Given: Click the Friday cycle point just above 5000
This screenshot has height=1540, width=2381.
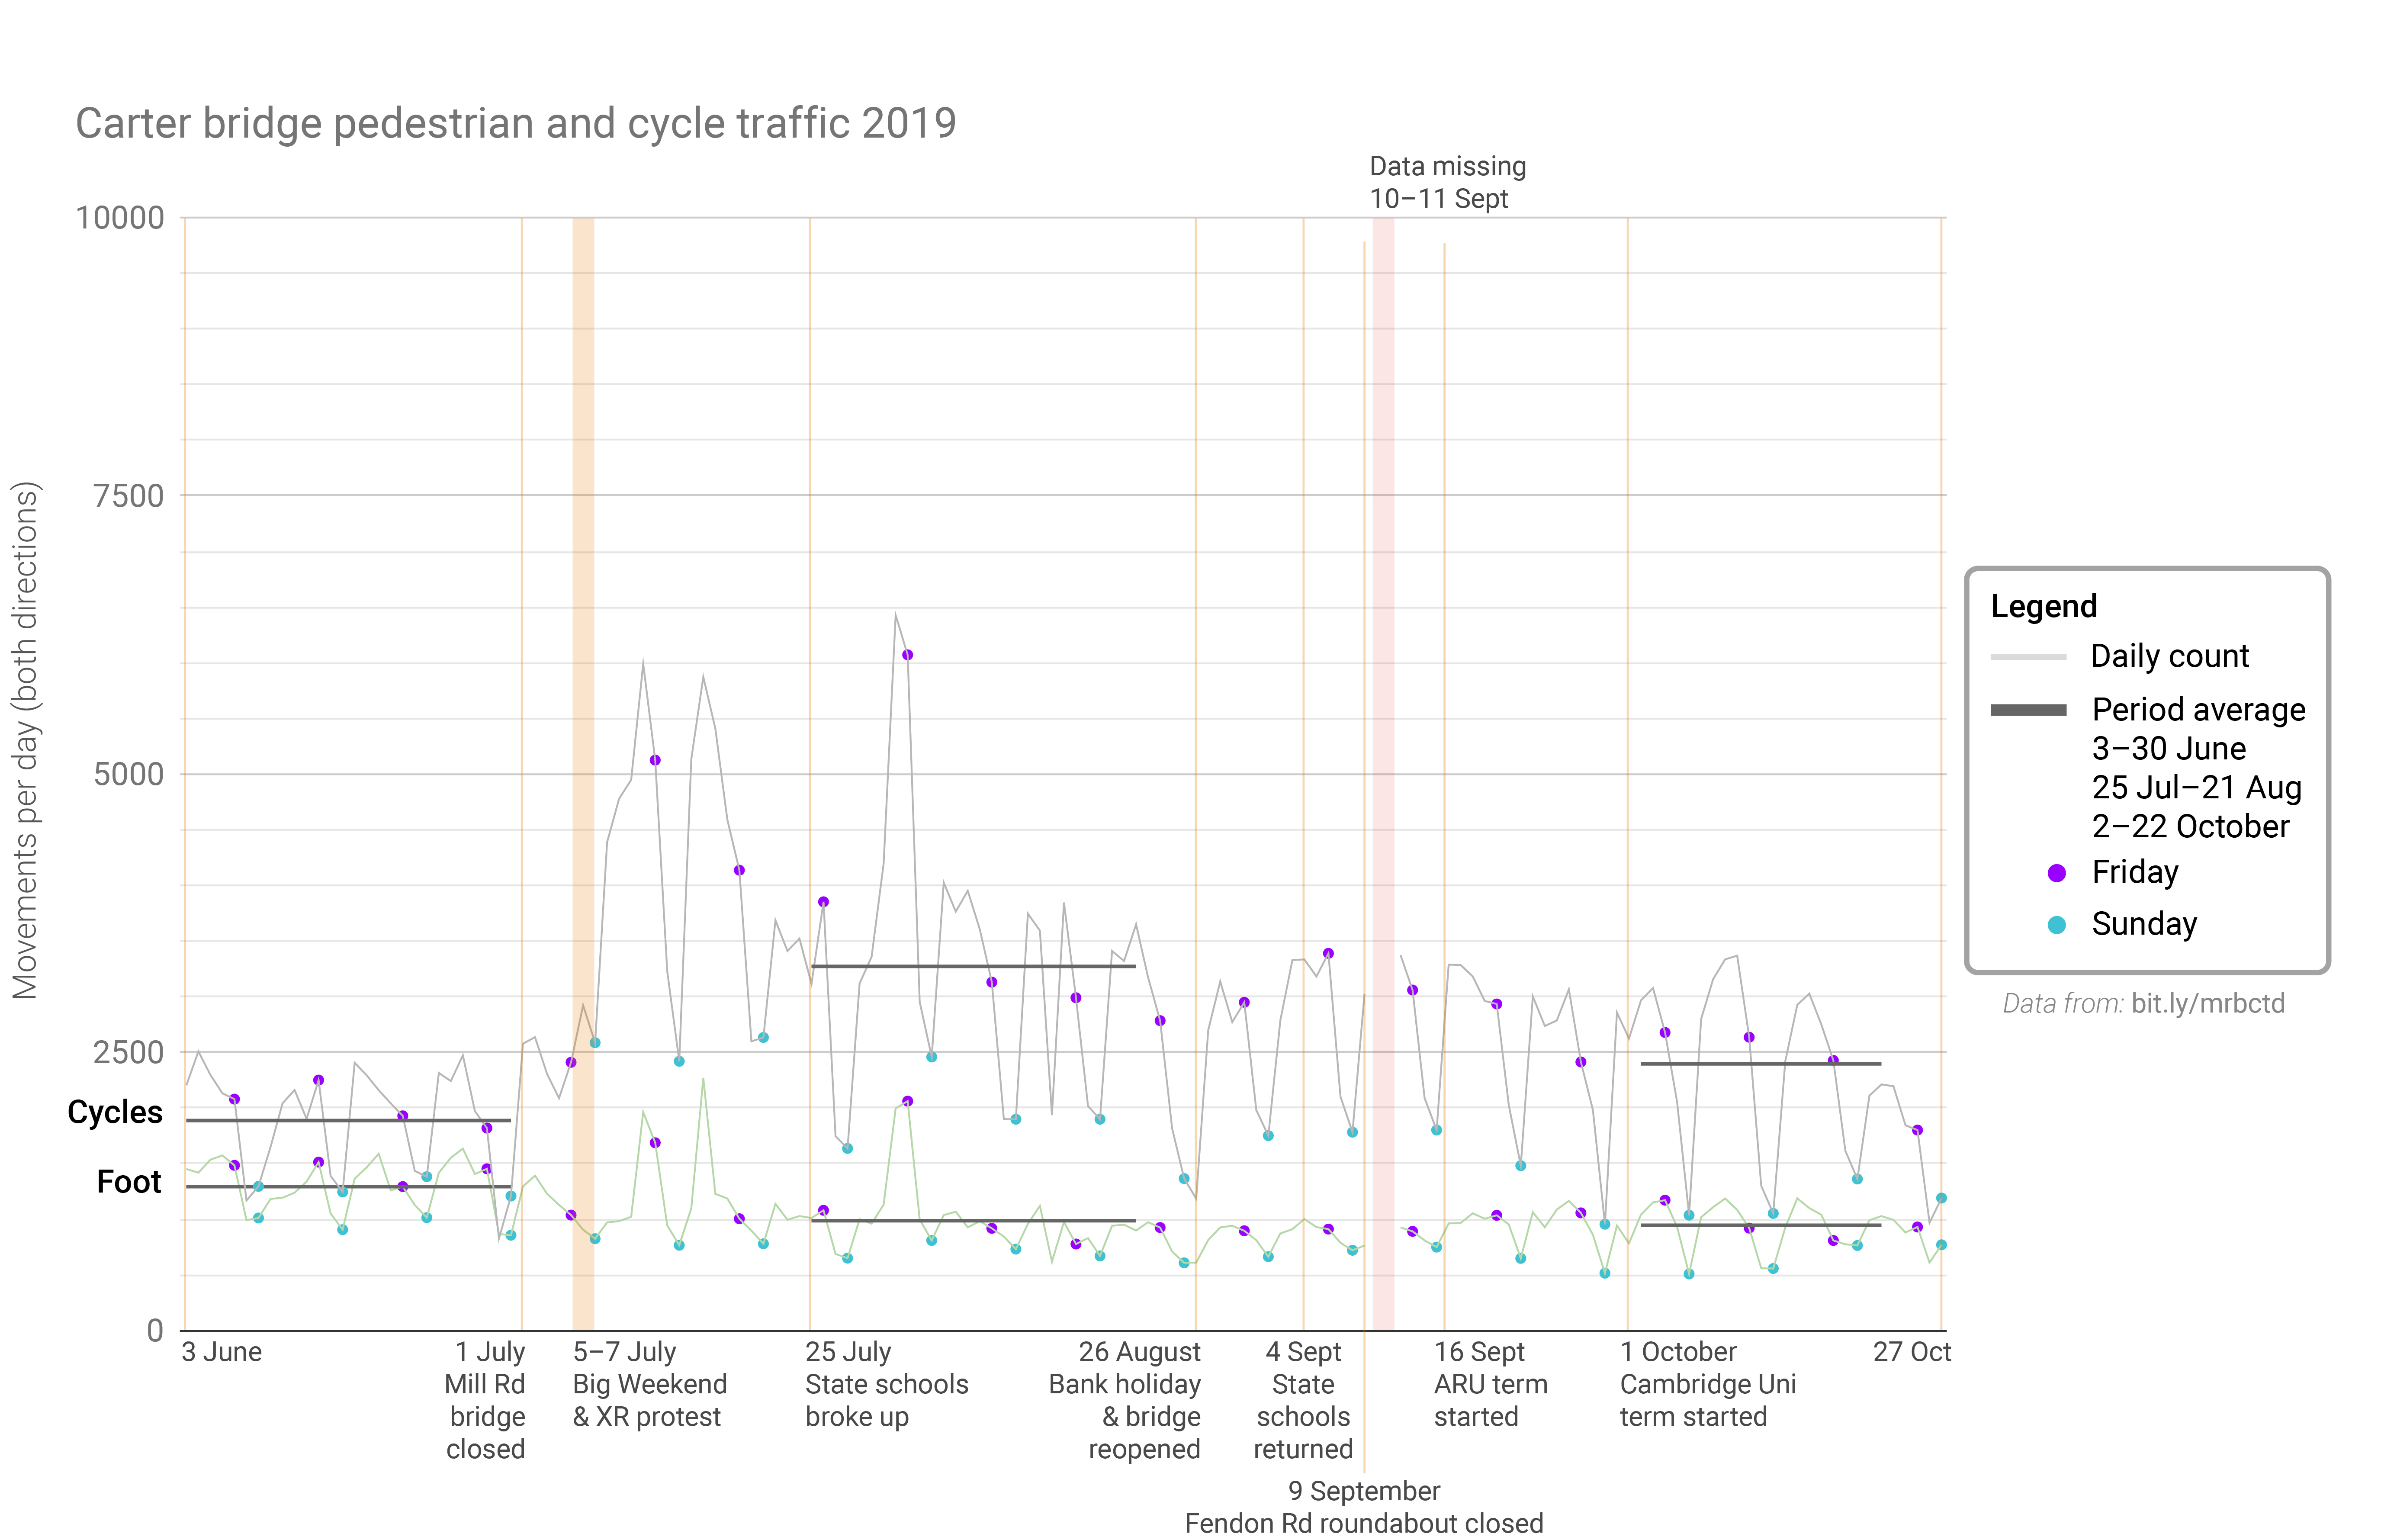Looking at the screenshot, I should coord(655,760).
